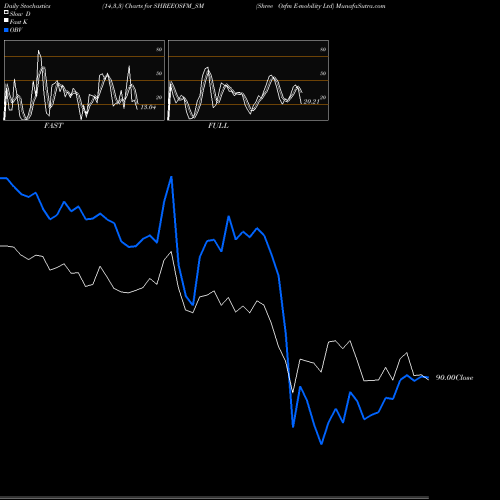Click the Slow D legend swatch
The image size is (500, 500).
click(6, 12)
